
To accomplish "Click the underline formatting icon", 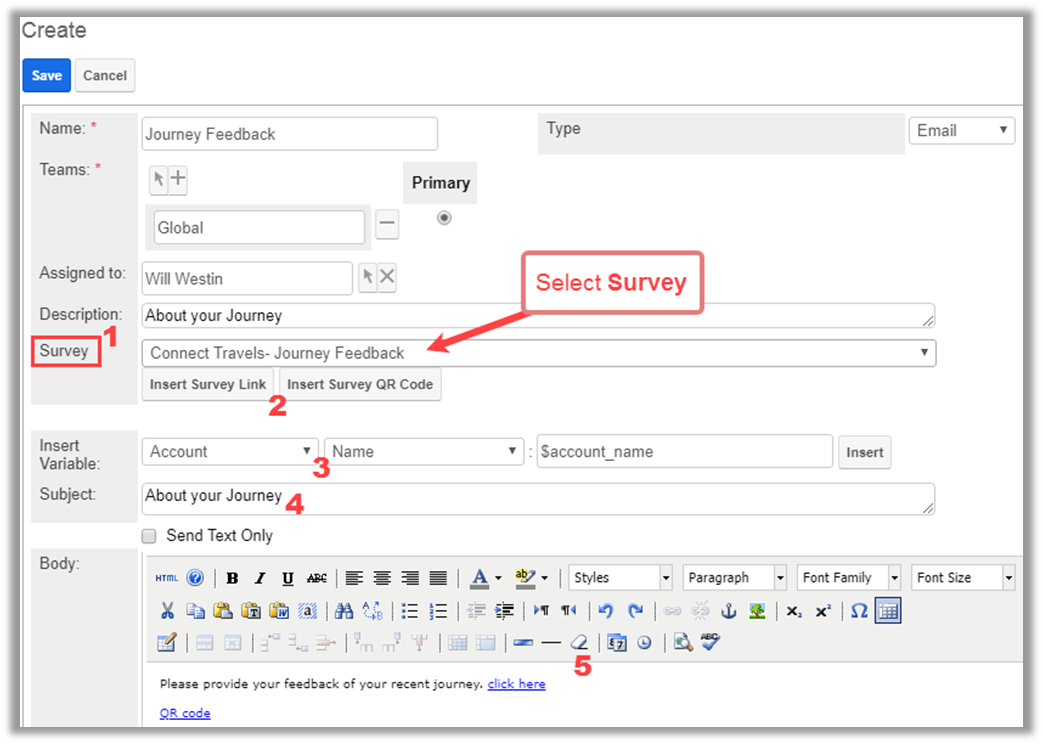I will pyautogui.click(x=288, y=578).
